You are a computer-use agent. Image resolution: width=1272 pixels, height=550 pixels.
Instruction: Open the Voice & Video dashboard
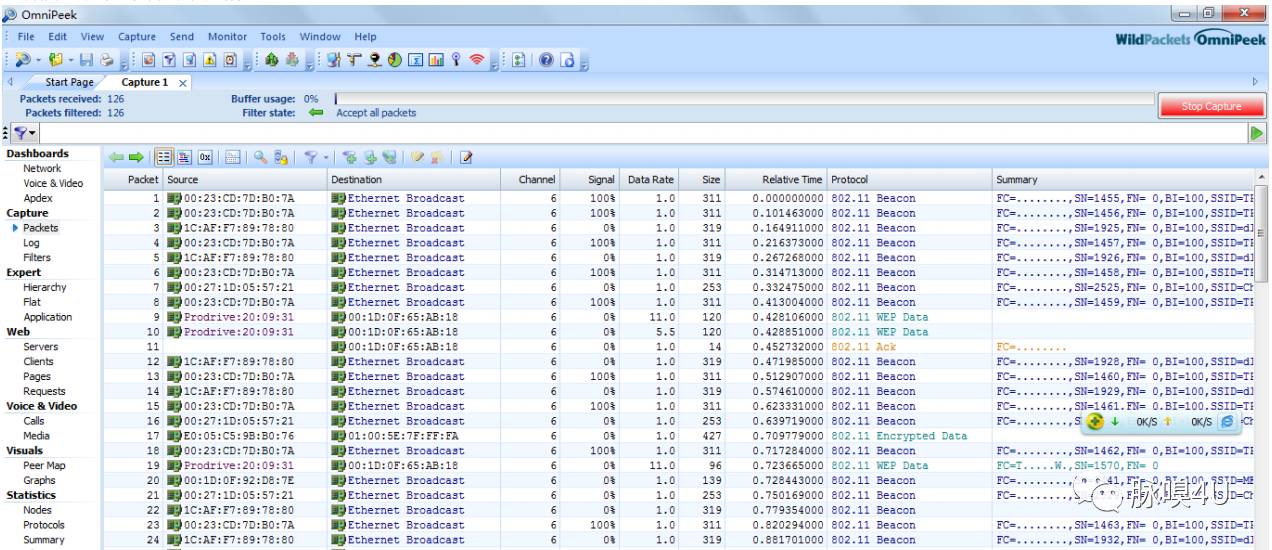tap(54, 184)
